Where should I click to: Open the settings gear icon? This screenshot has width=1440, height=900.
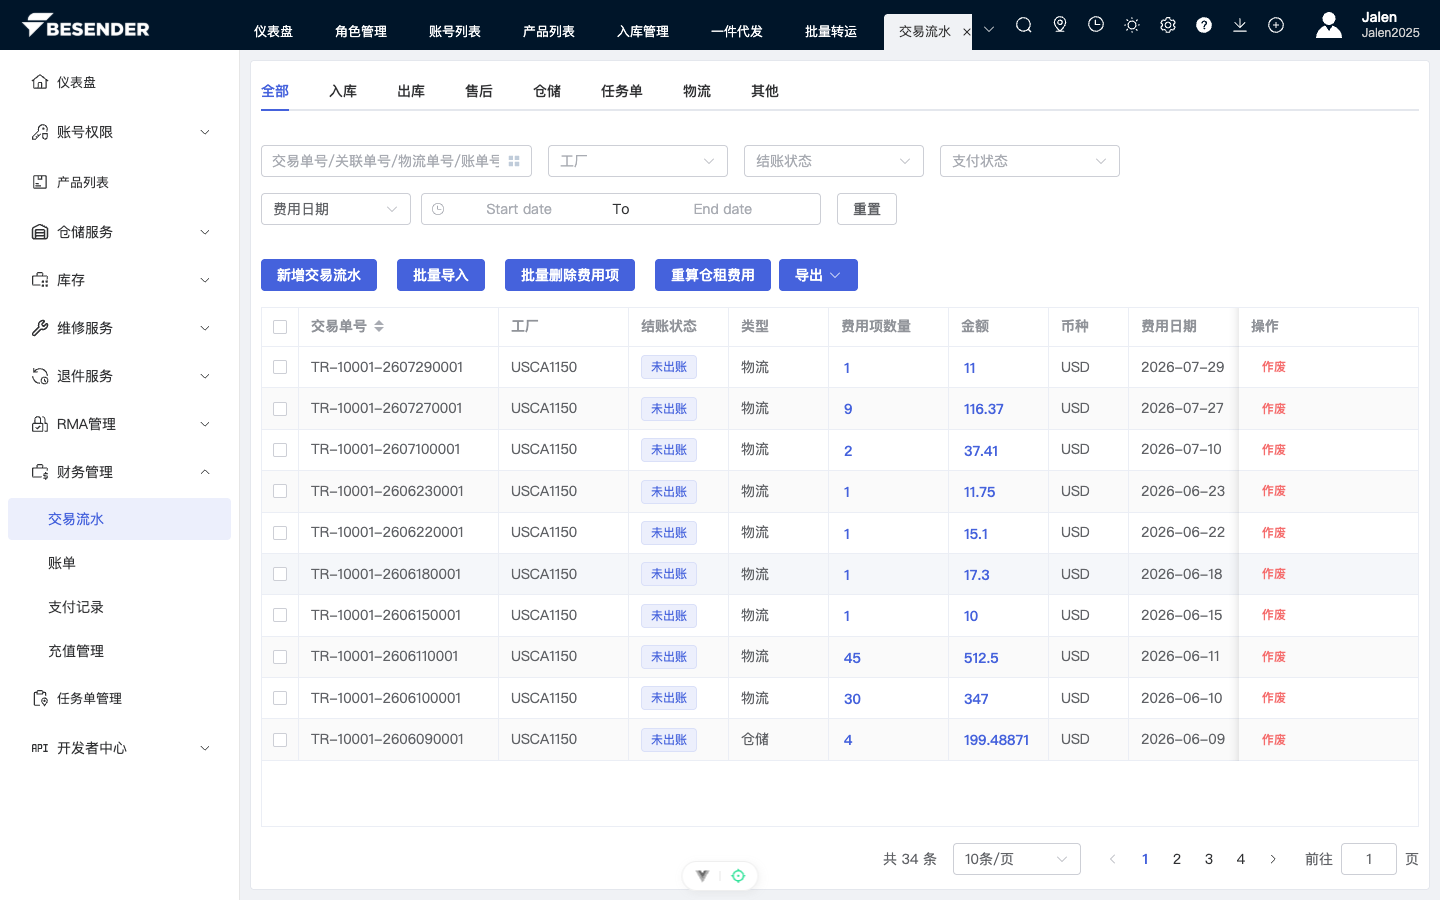[1168, 25]
